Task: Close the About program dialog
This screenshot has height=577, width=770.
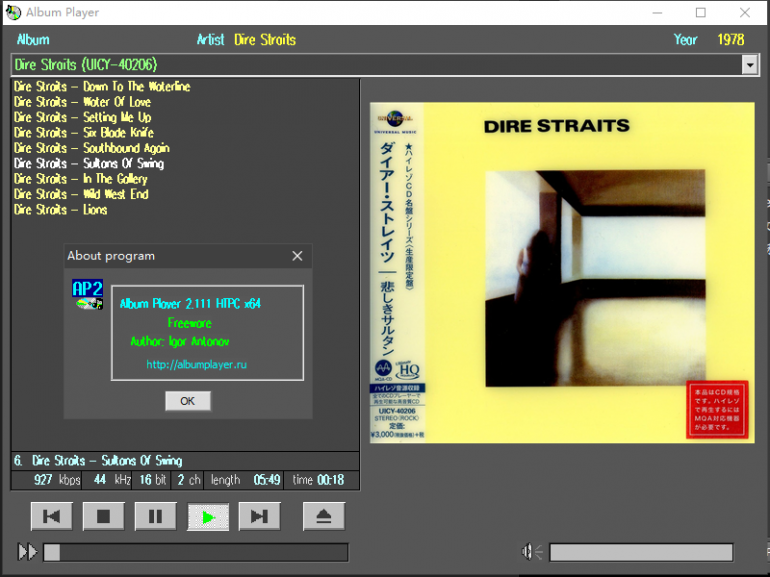Action: coord(297,256)
